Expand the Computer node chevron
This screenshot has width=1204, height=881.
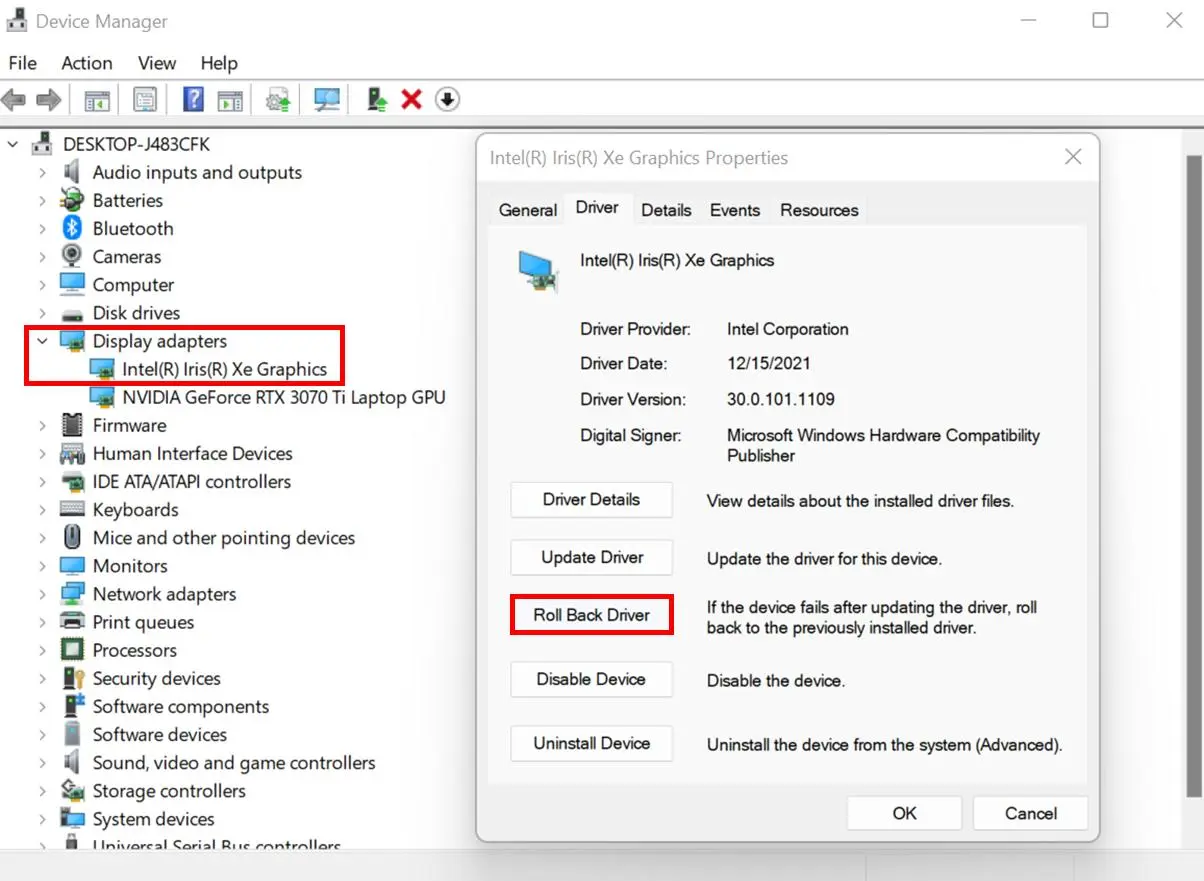click(x=42, y=285)
